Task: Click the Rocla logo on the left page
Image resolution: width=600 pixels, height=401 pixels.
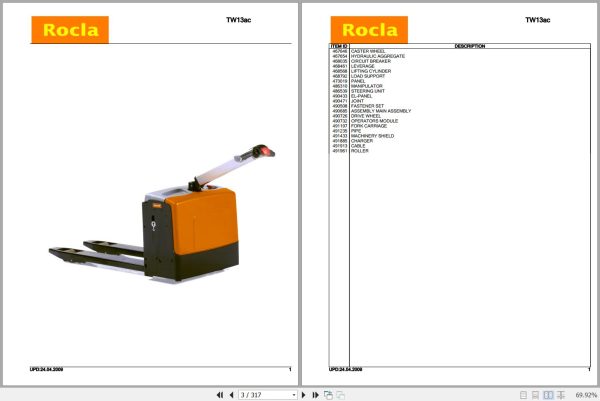Action: point(70,29)
